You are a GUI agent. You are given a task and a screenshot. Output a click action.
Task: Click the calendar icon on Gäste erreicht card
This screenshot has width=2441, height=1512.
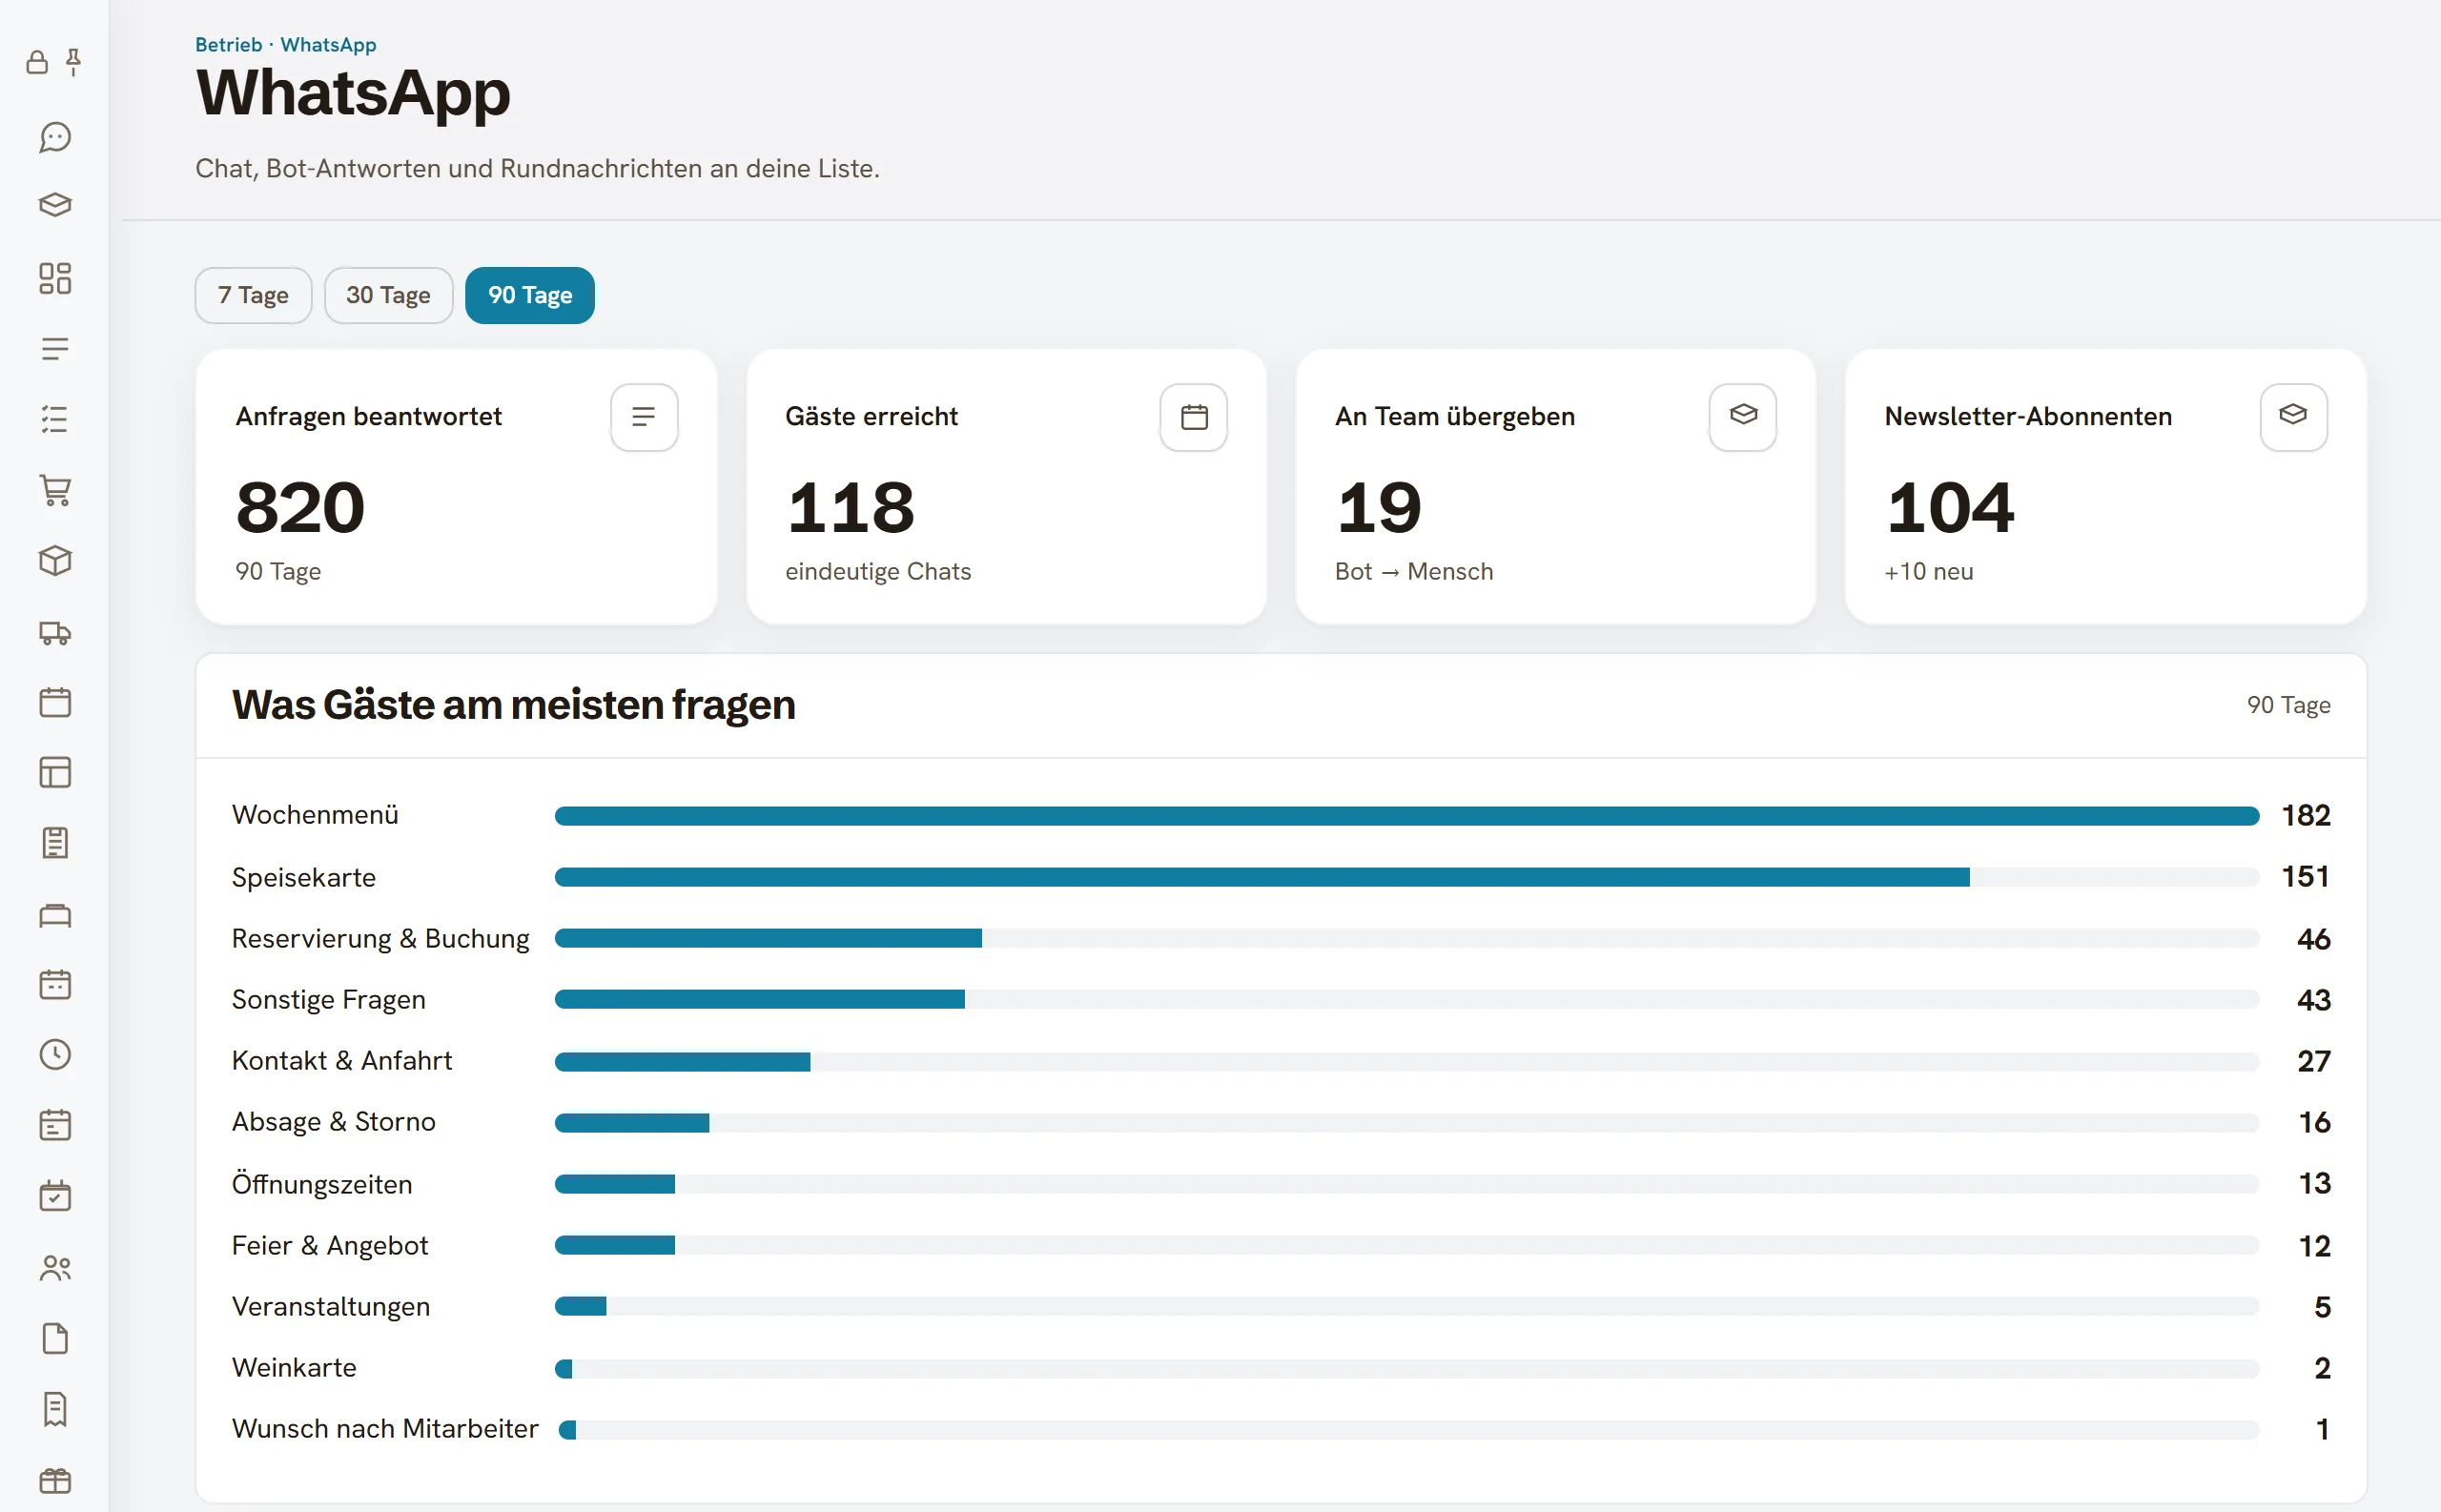coord(1194,417)
